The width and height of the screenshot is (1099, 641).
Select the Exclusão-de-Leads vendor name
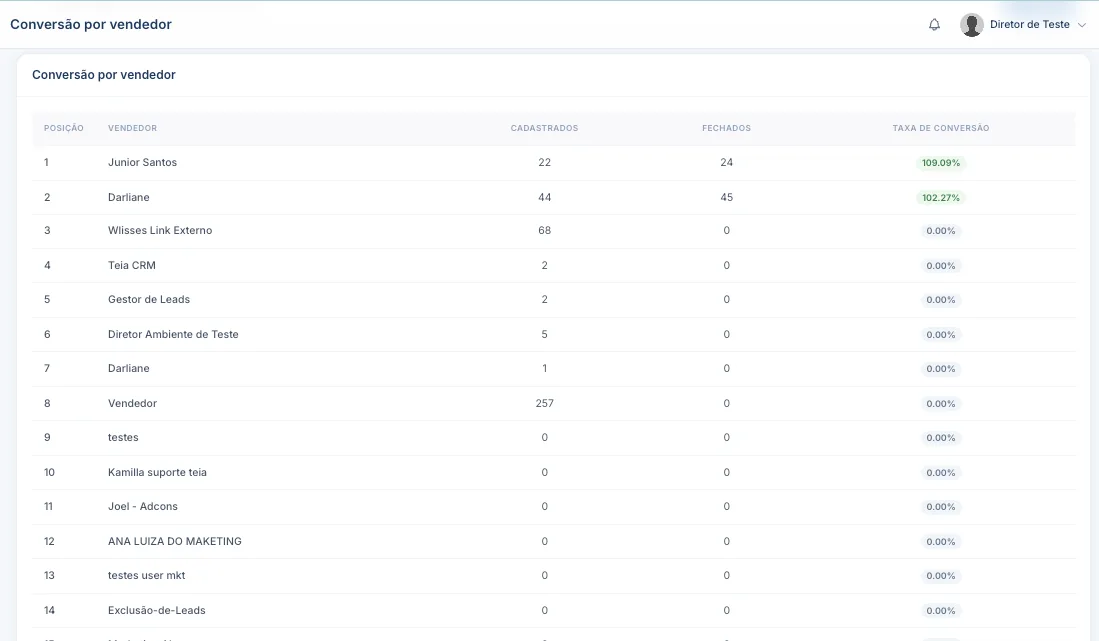pos(156,611)
